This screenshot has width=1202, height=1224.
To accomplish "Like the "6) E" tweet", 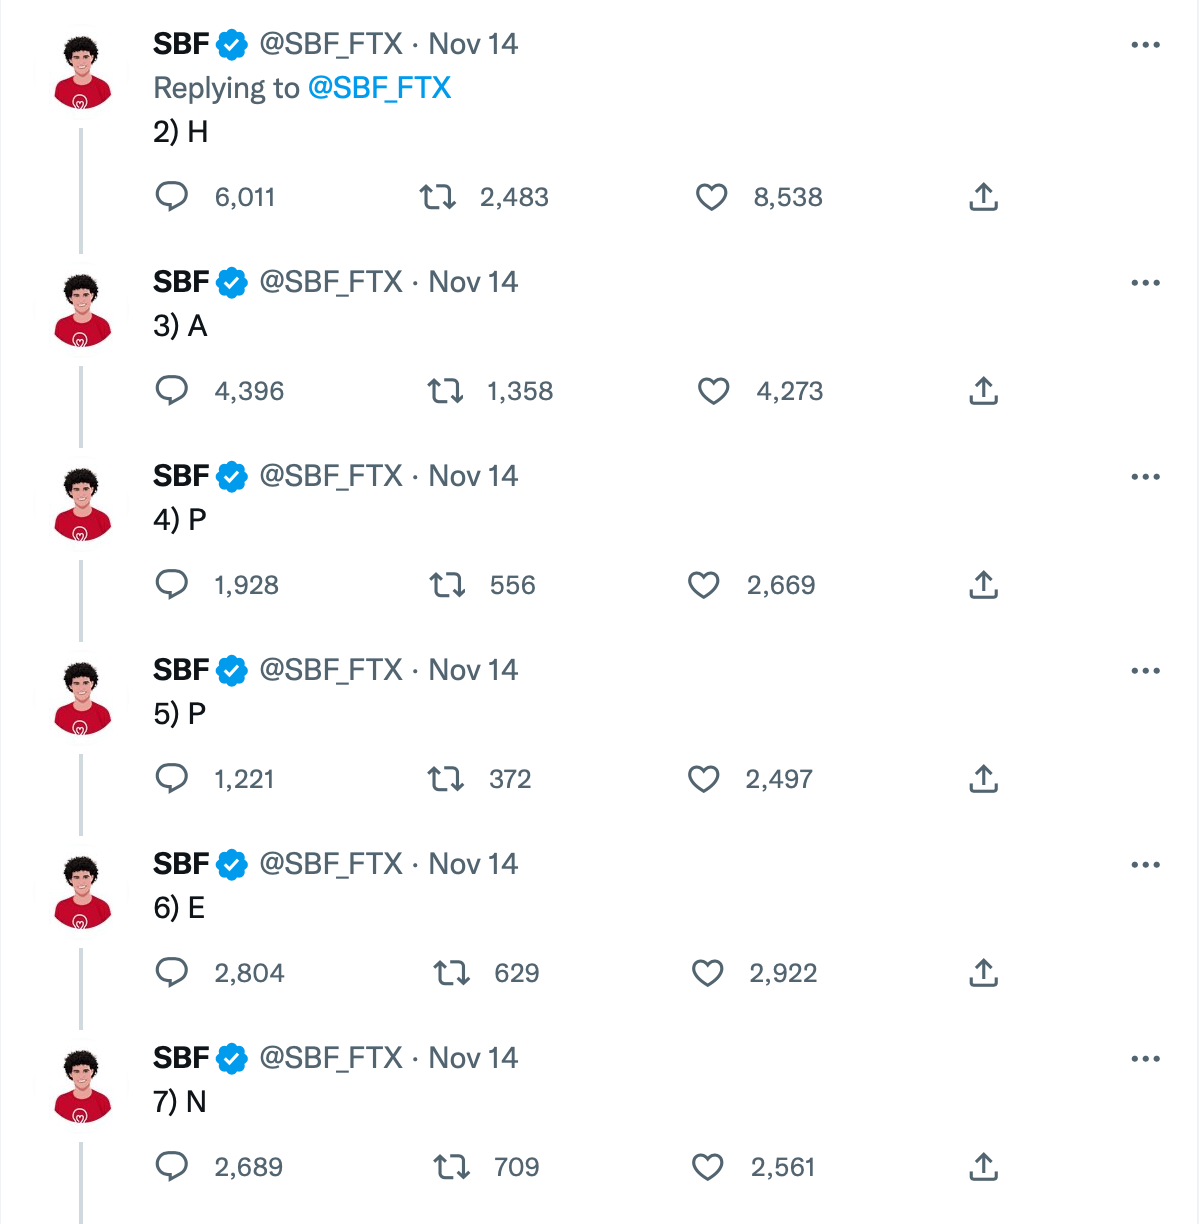I will [708, 973].
